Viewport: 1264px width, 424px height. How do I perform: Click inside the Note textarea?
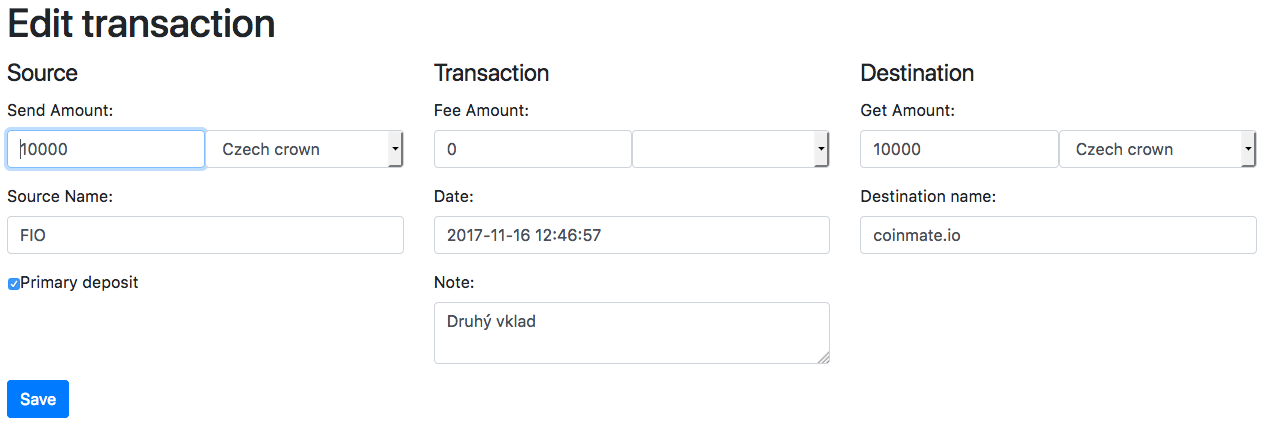coord(632,333)
